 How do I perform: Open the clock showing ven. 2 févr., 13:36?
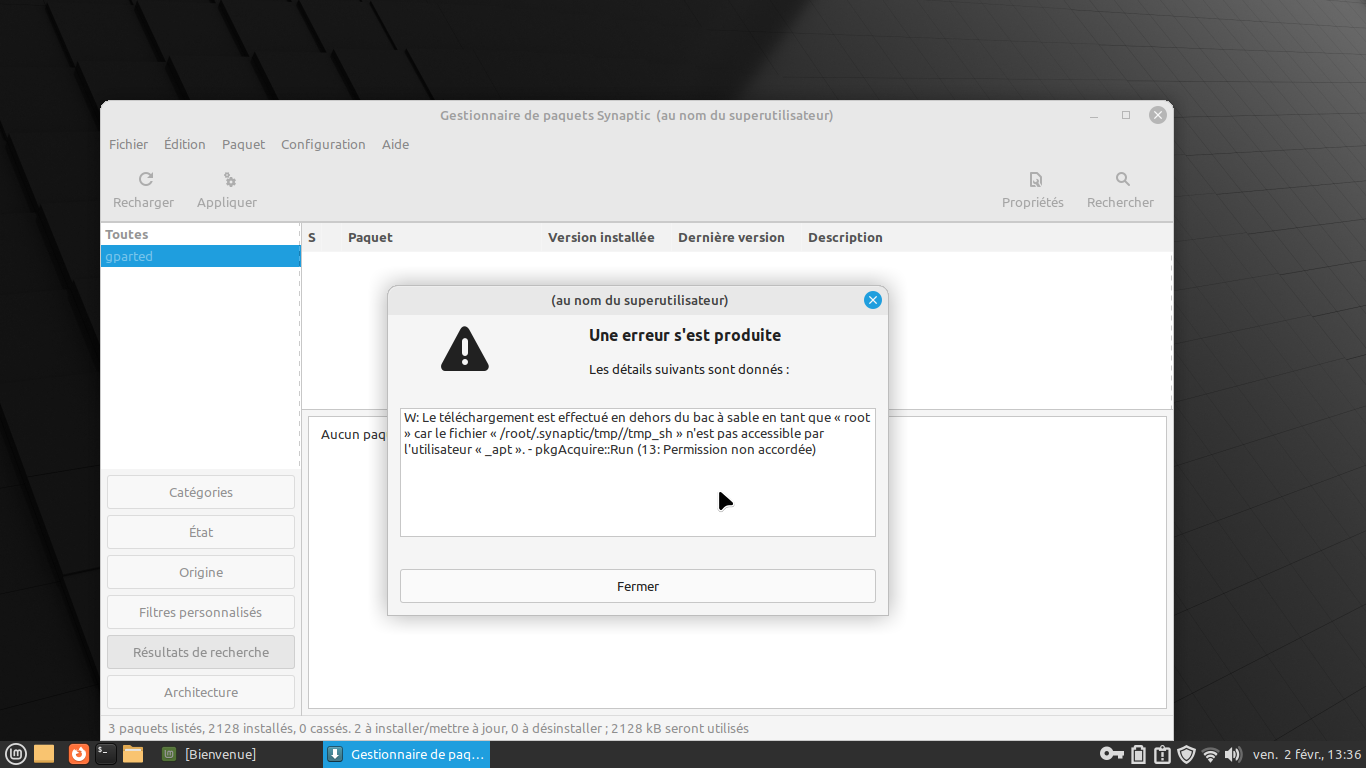pyautogui.click(x=1307, y=754)
